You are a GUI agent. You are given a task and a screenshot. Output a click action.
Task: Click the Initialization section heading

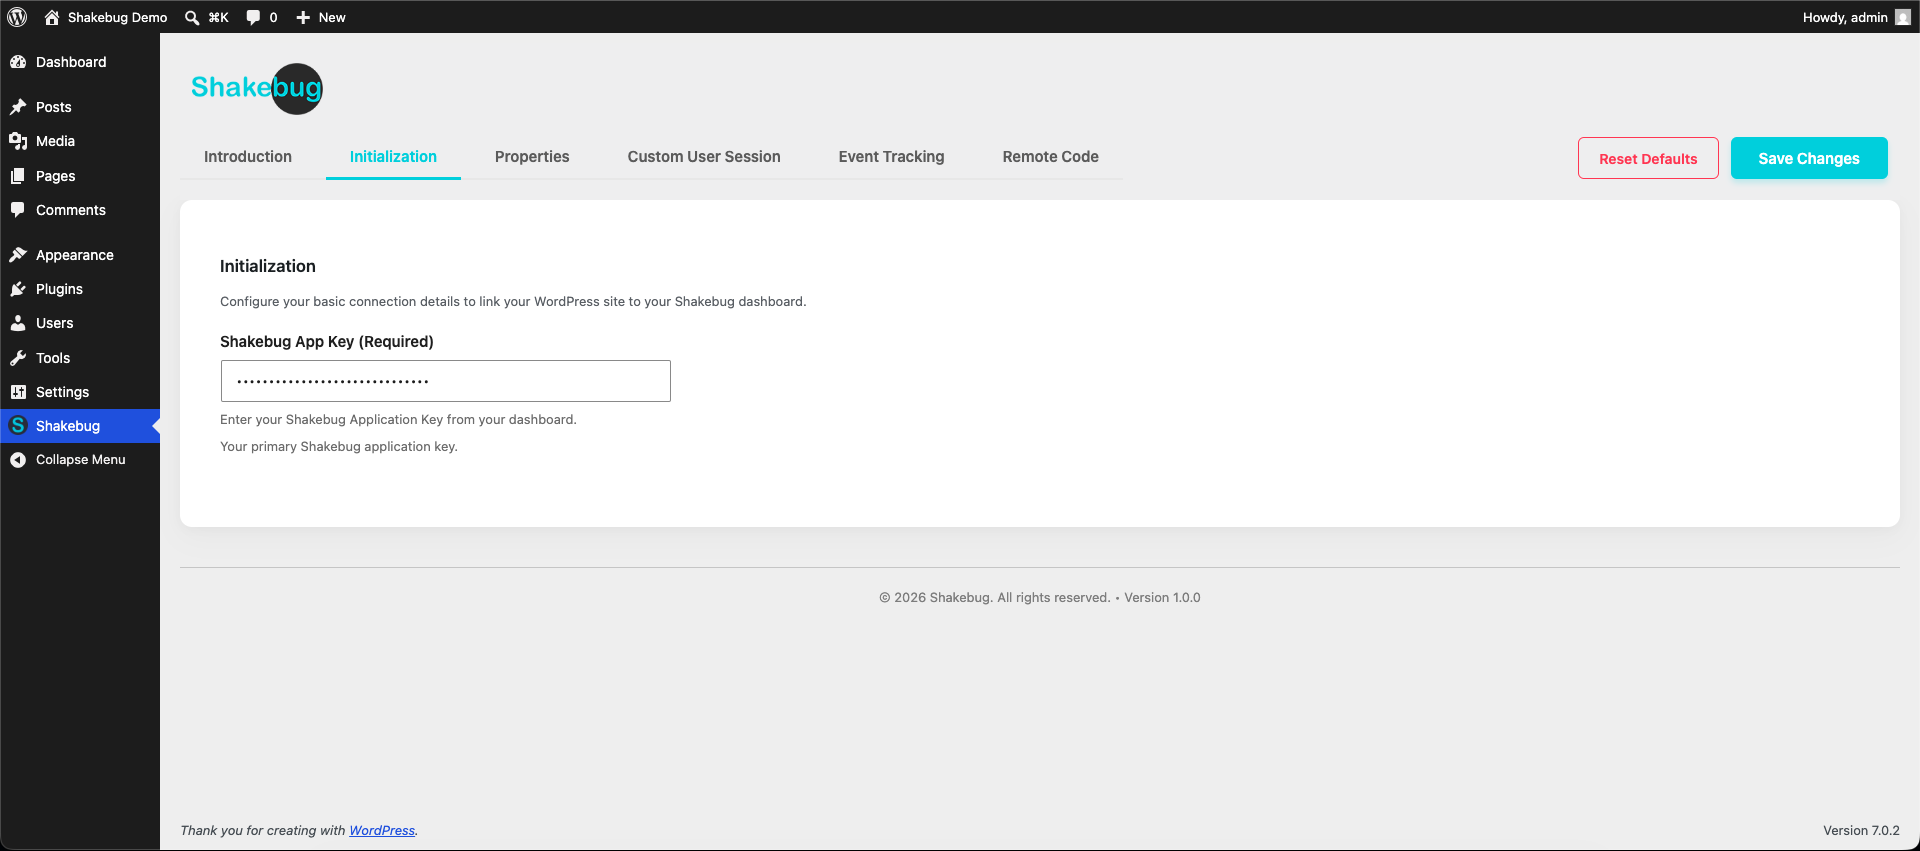click(x=268, y=266)
